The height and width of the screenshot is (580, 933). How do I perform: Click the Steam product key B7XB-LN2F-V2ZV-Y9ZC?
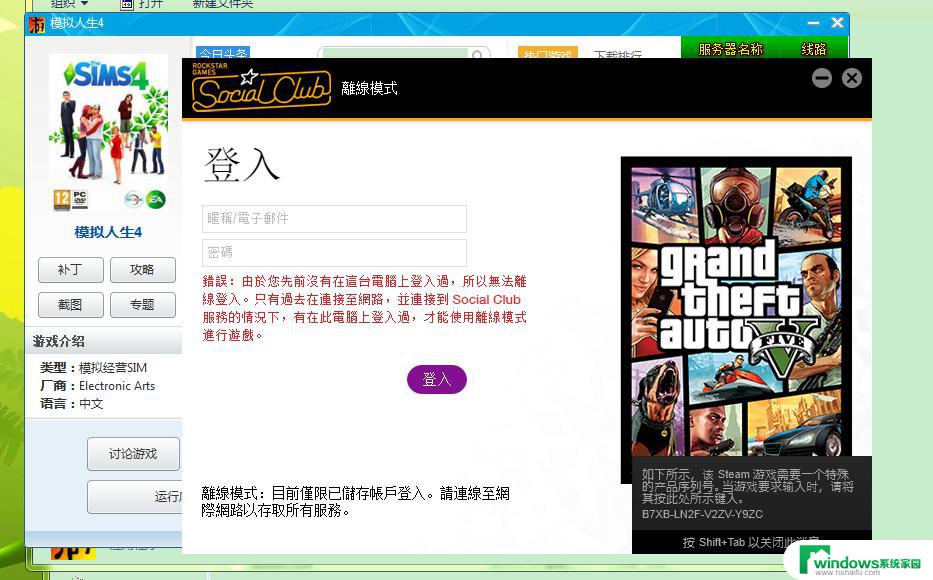702,514
